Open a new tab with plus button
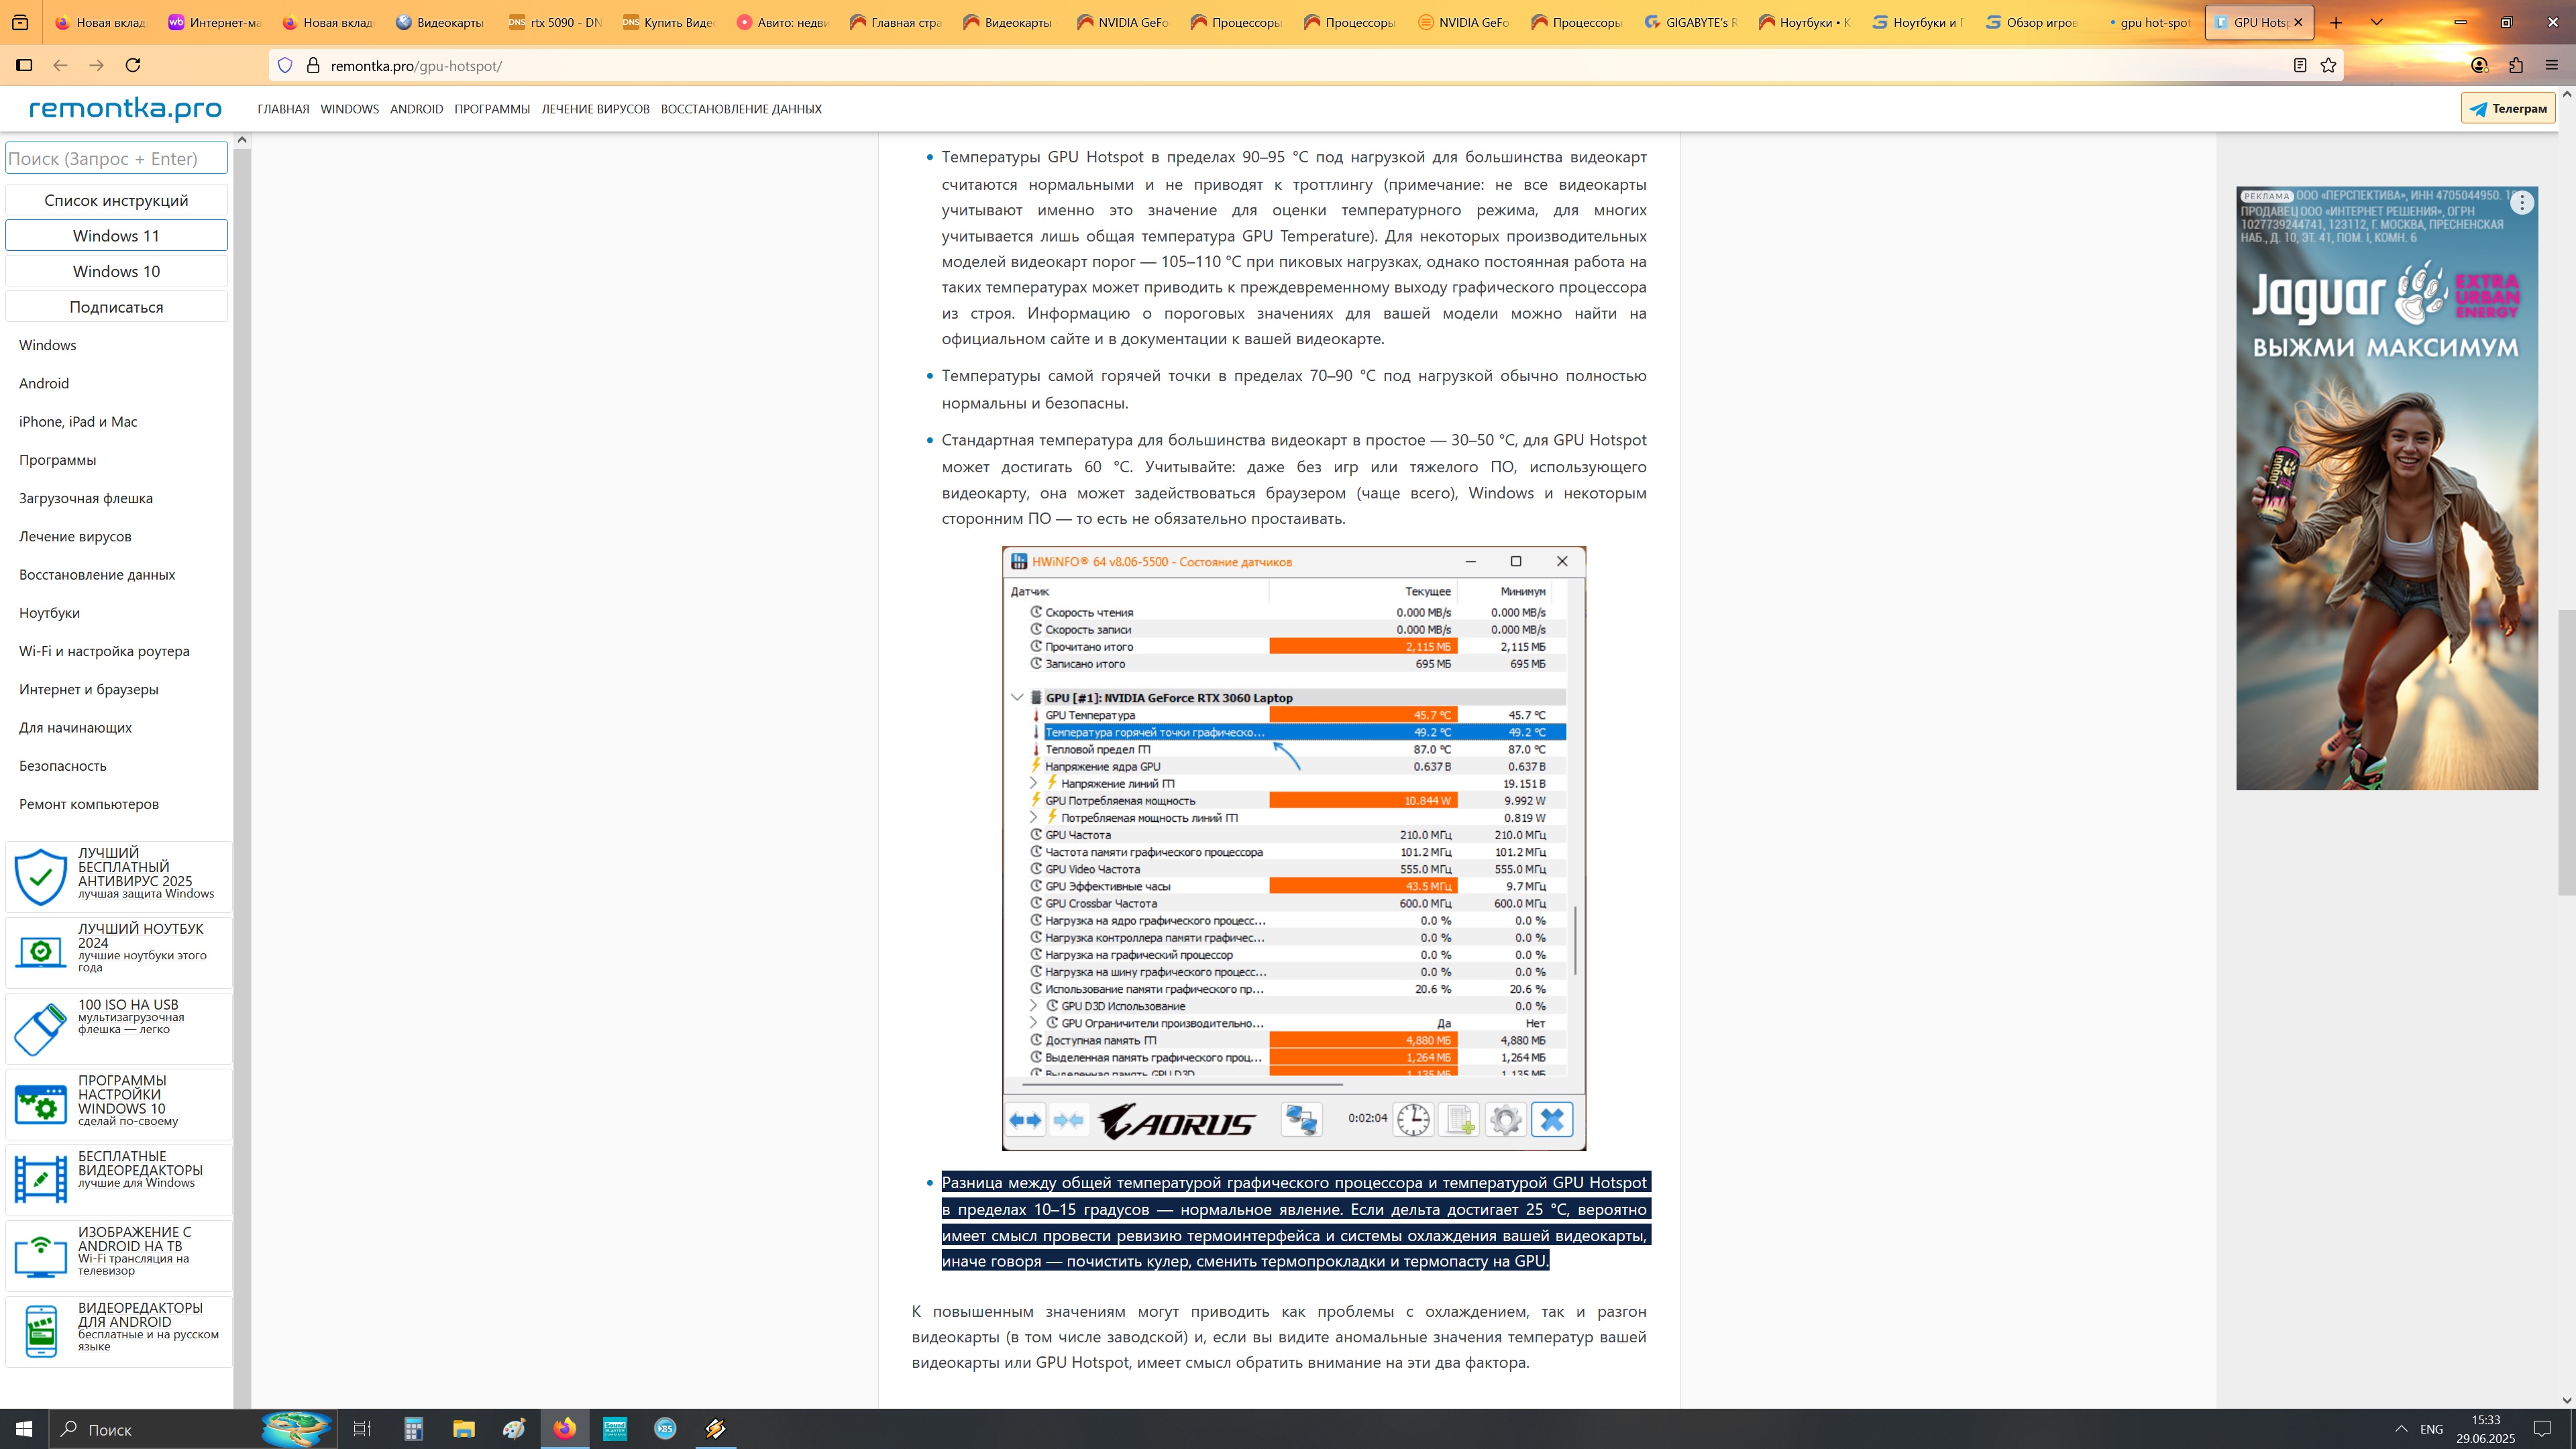This screenshot has height=1449, width=2576. coord(2336,22)
